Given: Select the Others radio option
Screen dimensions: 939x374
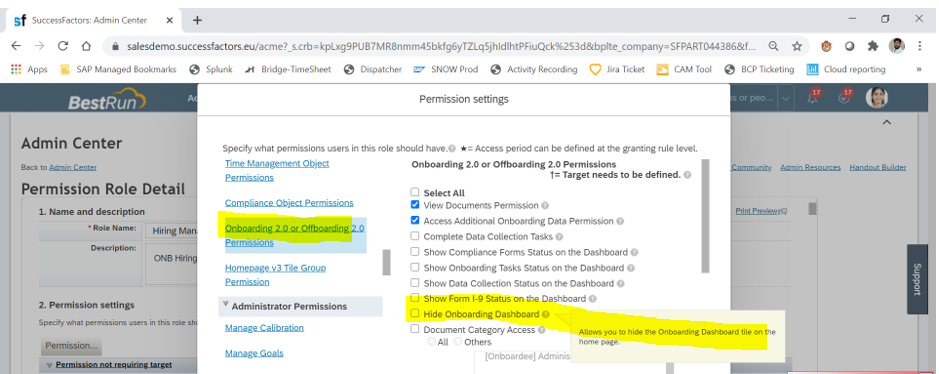Looking at the screenshot, I should (x=458, y=342).
